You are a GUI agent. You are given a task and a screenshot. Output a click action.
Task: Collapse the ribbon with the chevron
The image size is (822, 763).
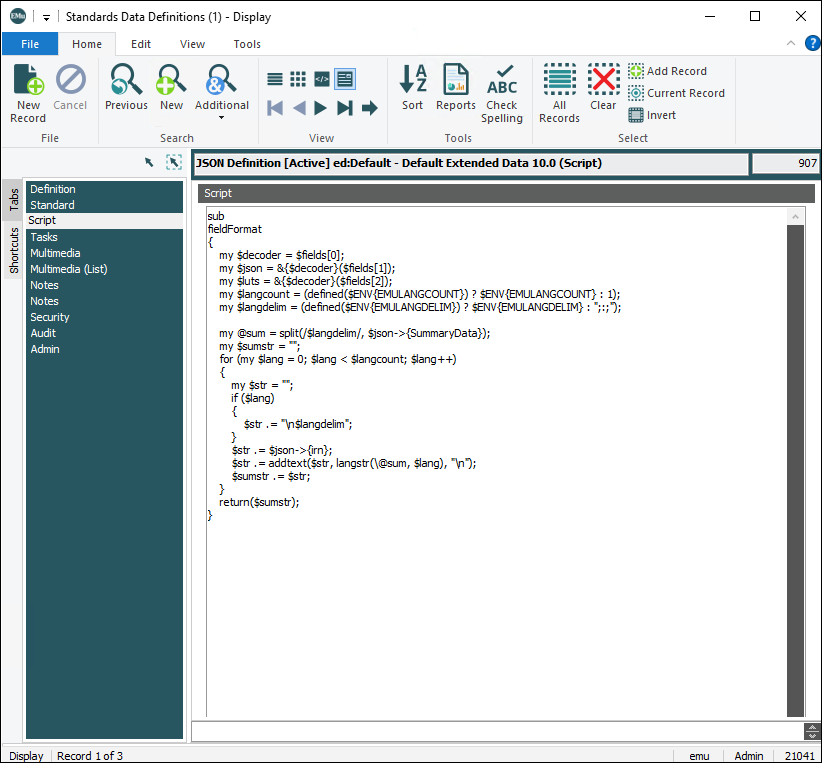[x=790, y=44]
